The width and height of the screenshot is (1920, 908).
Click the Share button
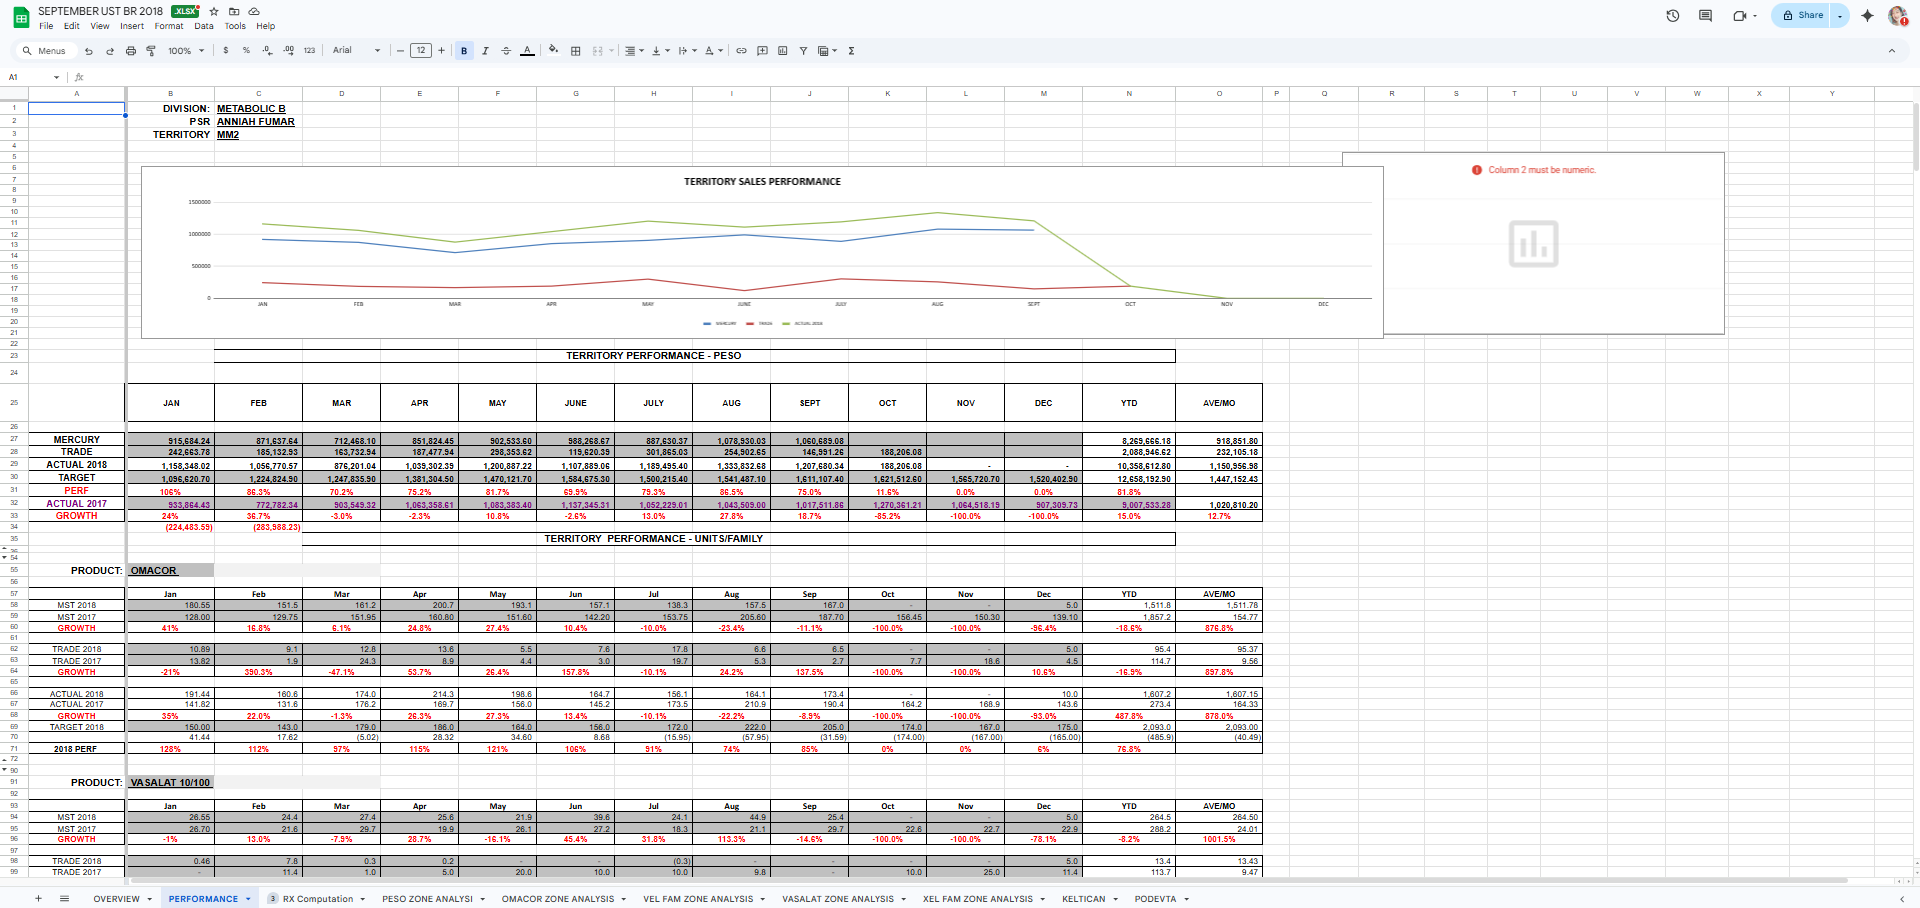1803,16
